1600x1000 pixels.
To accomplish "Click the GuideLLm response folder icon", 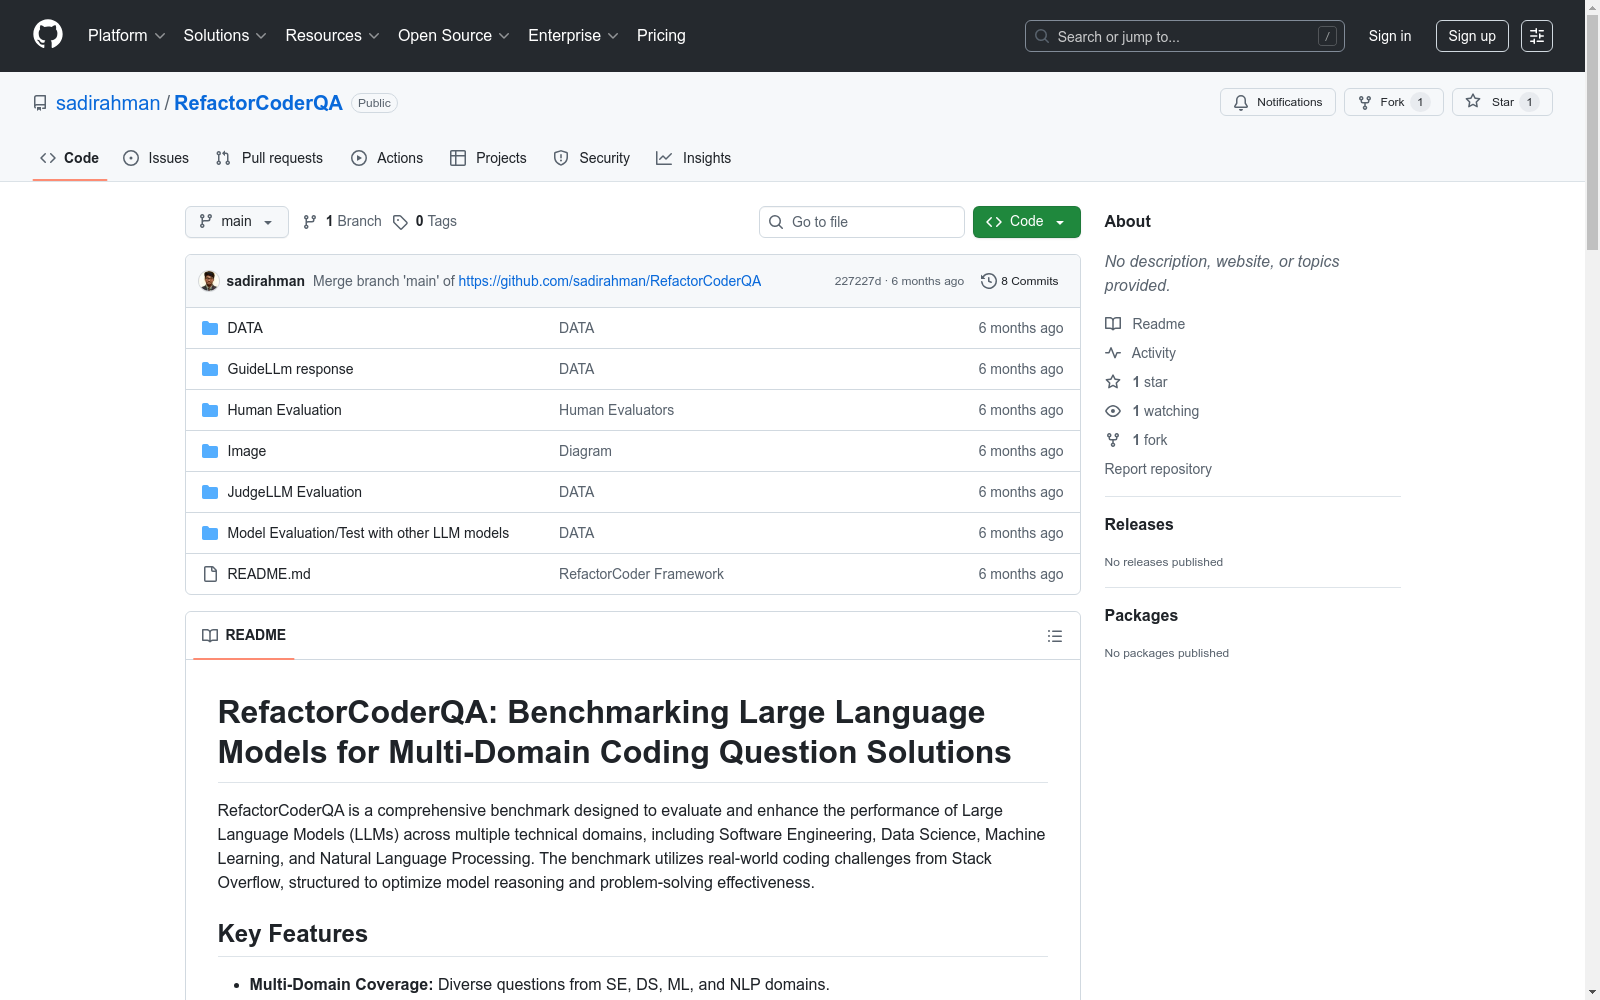I will (210, 369).
